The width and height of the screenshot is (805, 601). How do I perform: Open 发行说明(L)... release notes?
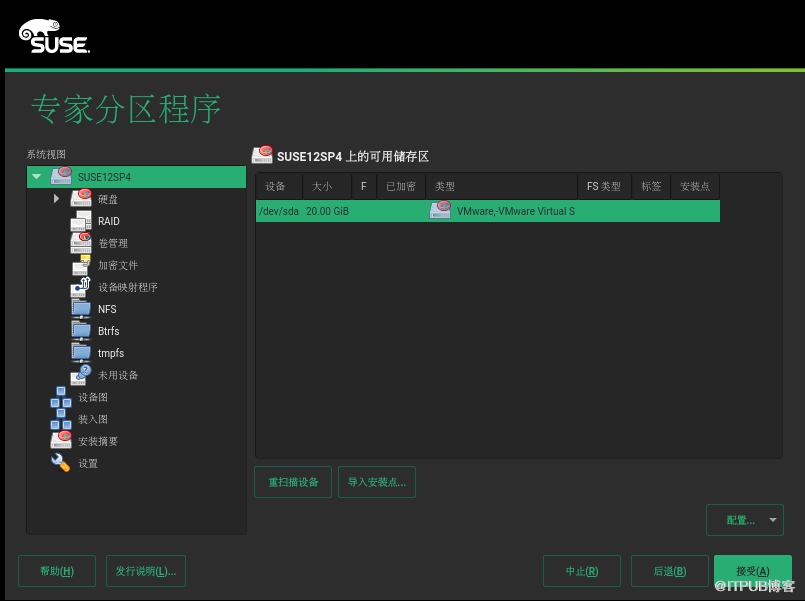146,571
